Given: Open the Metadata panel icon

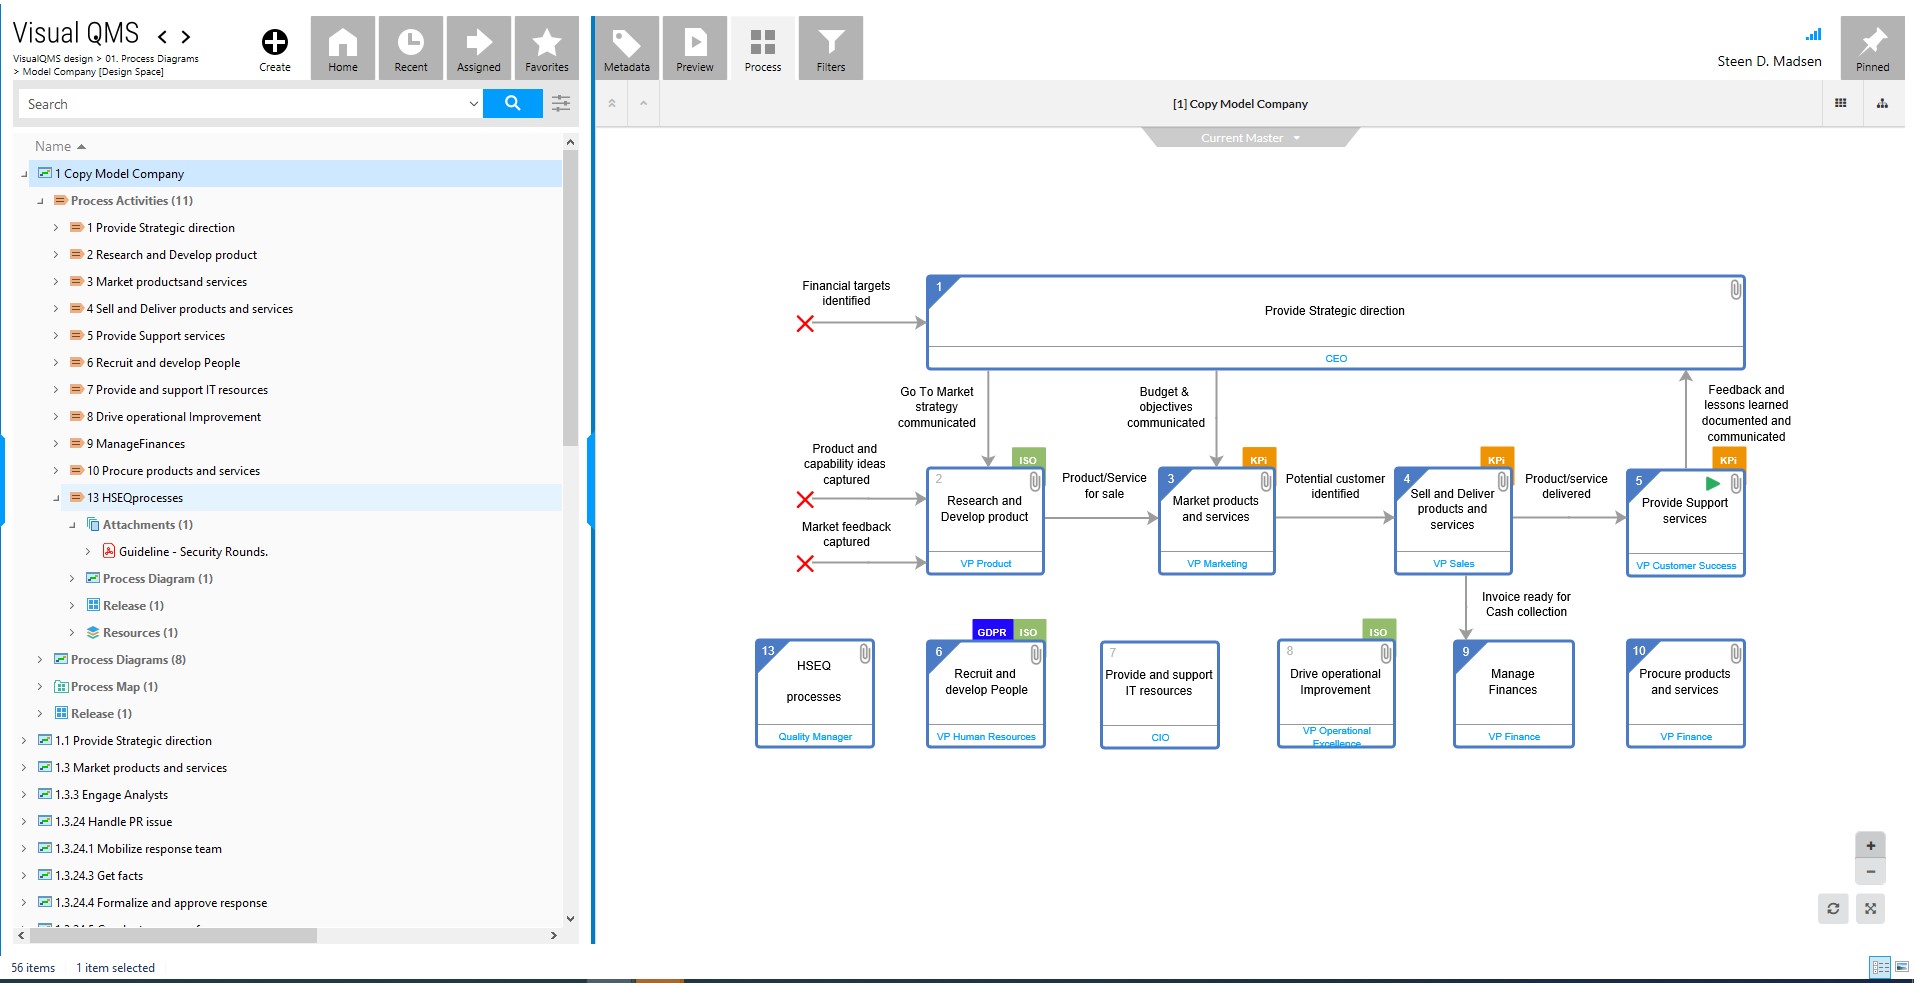Looking at the screenshot, I should pos(626,47).
